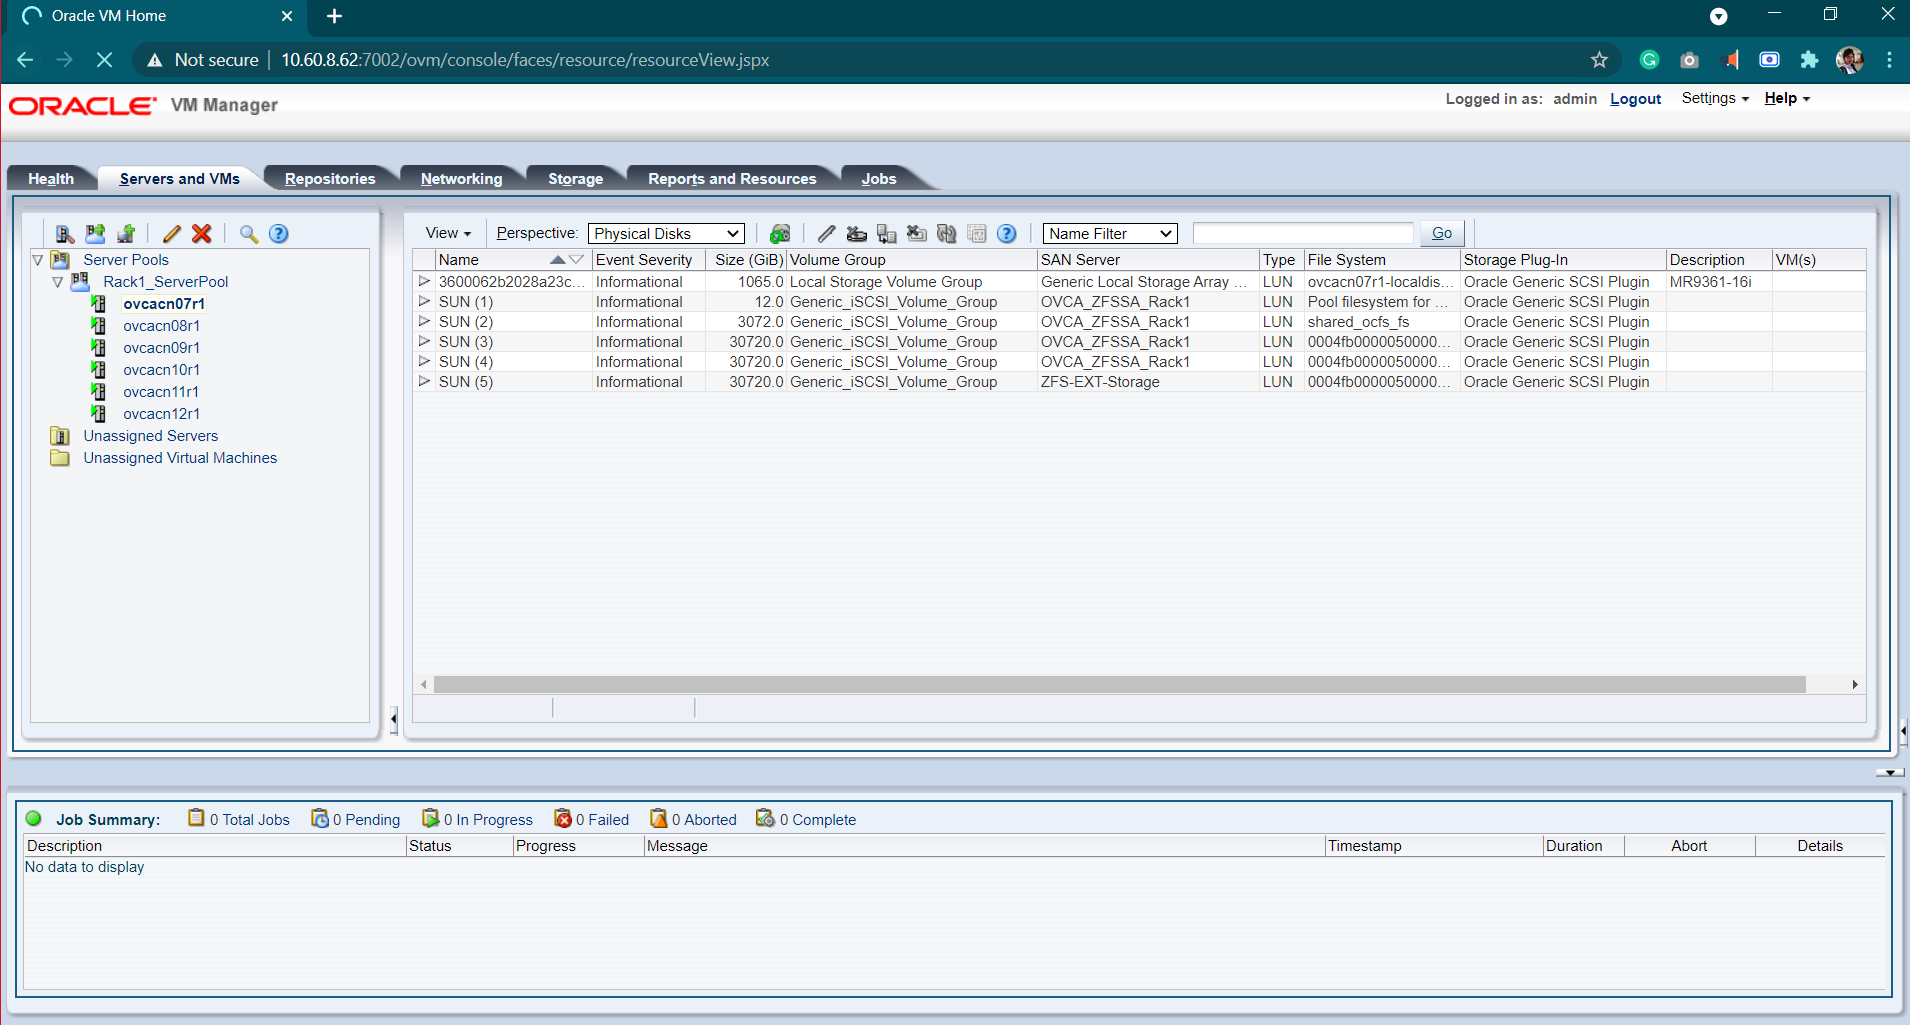
Task: Click the 0 Complete jobs icon
Action: pyautogui.click(x=766, y=818)
